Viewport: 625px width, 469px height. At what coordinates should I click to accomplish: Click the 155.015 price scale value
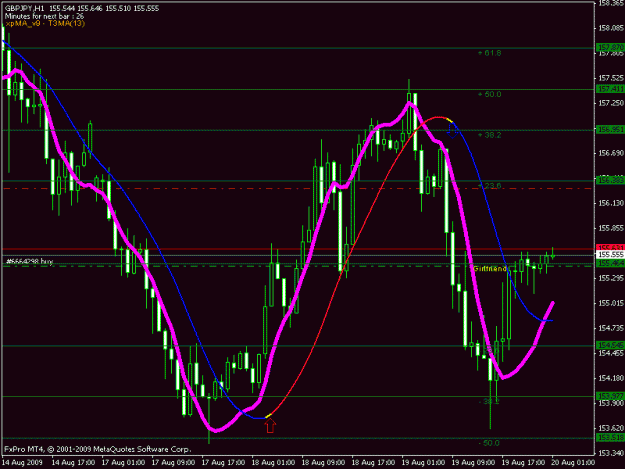pyautogui.click(x=611, y=303)
